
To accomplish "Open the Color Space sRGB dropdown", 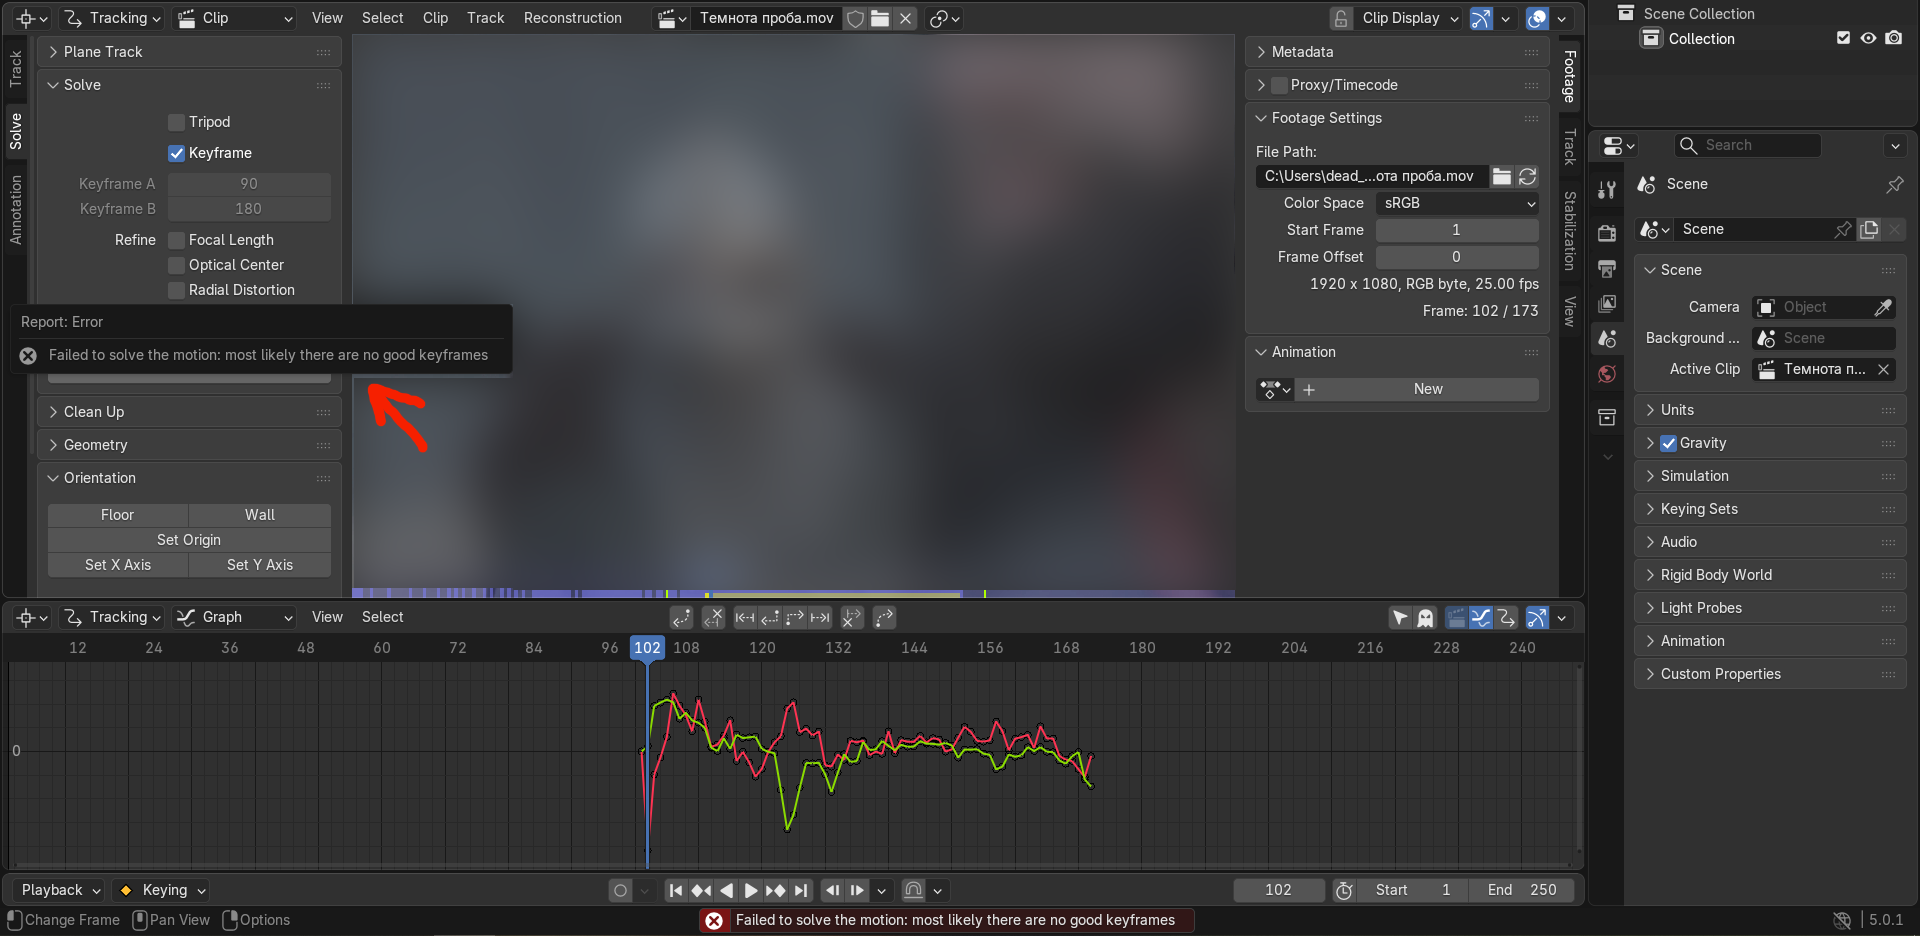I will coord(1457,203).
